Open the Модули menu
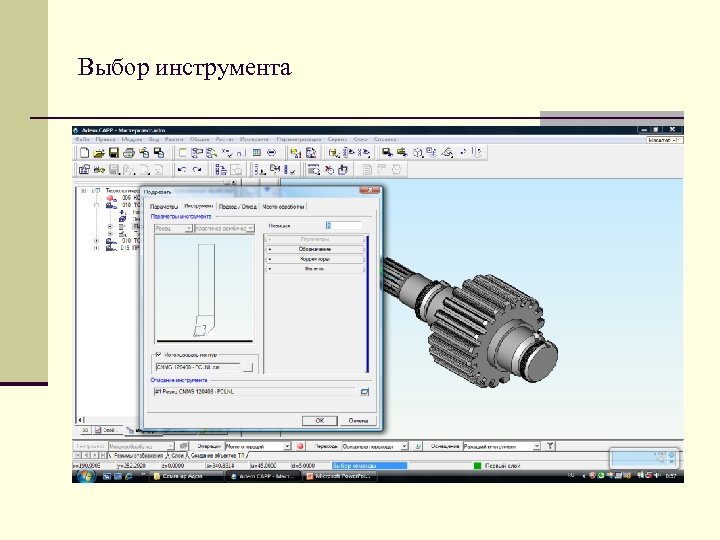The height and width of the screenshot is (540, 720). click(132, 139)
